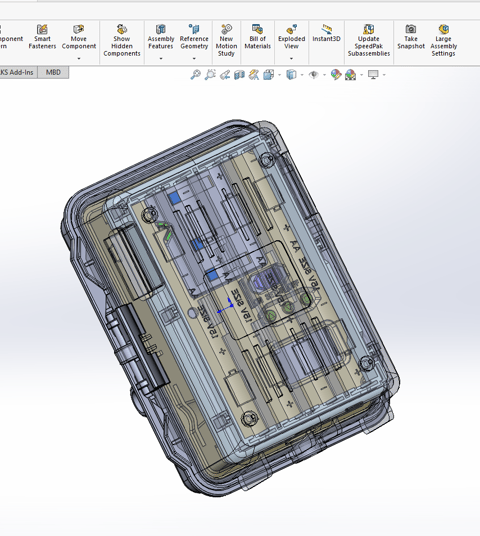Click Edit Appearance icon
Viewport: 480px width, 536px height.
(336, 75)
